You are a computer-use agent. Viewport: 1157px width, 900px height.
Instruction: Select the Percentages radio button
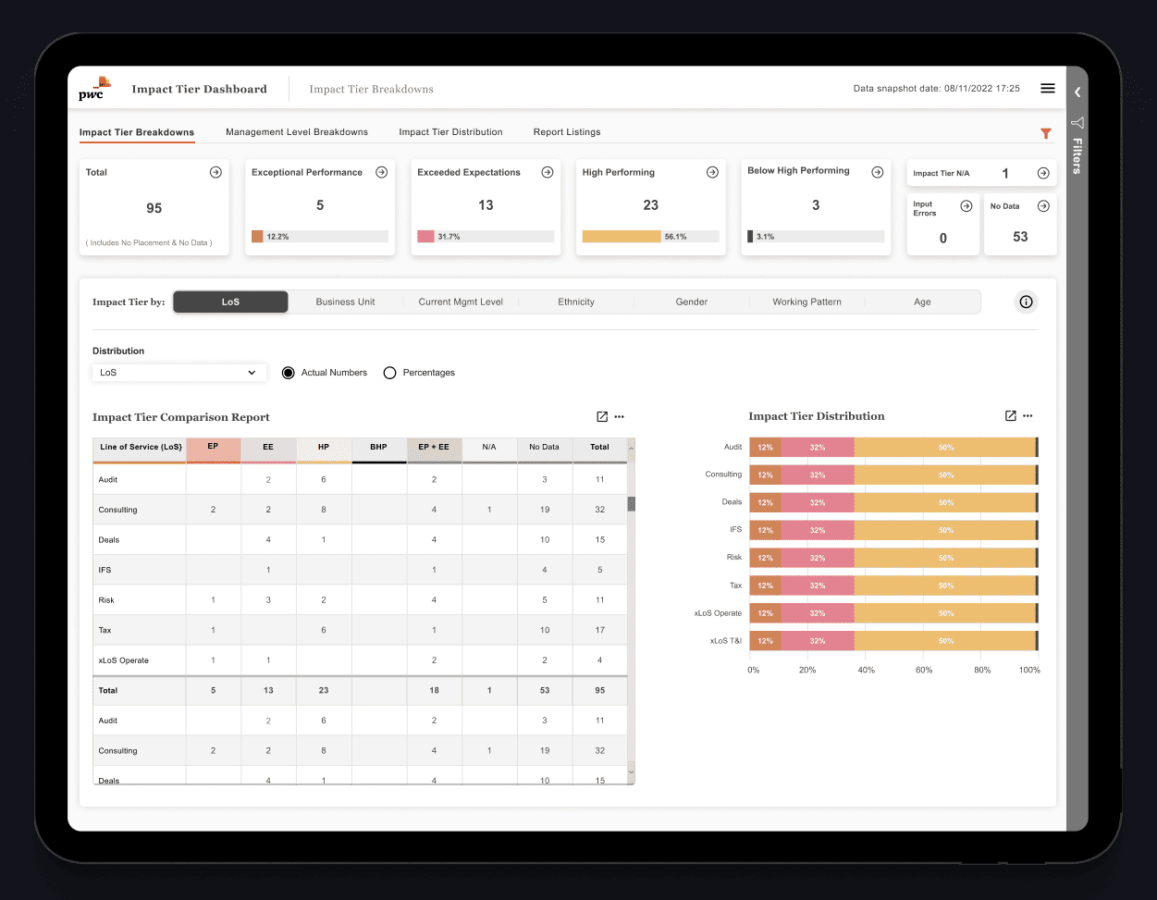tap(390, 373)
